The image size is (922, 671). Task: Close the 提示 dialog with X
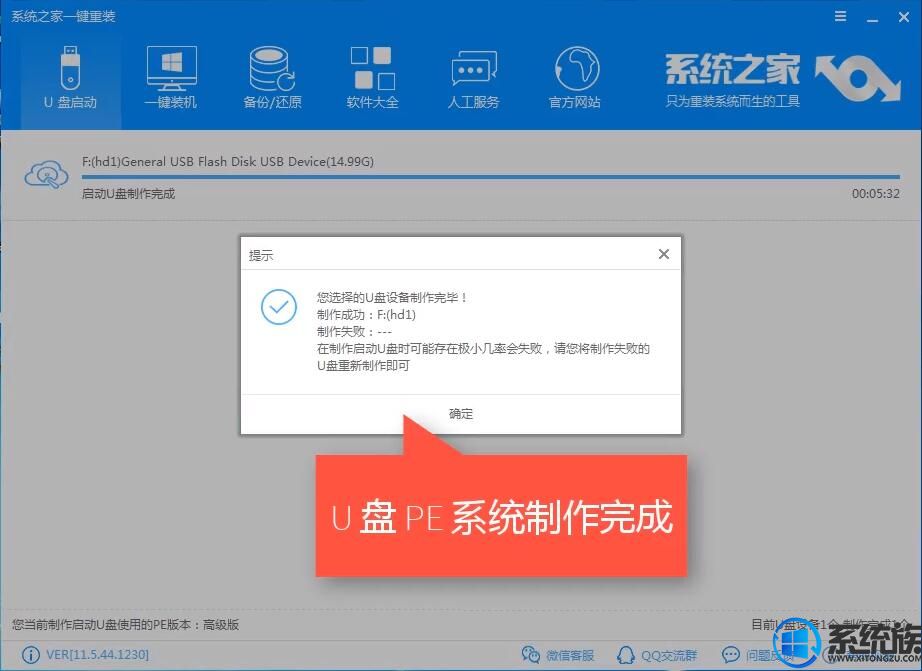[664, 254]
